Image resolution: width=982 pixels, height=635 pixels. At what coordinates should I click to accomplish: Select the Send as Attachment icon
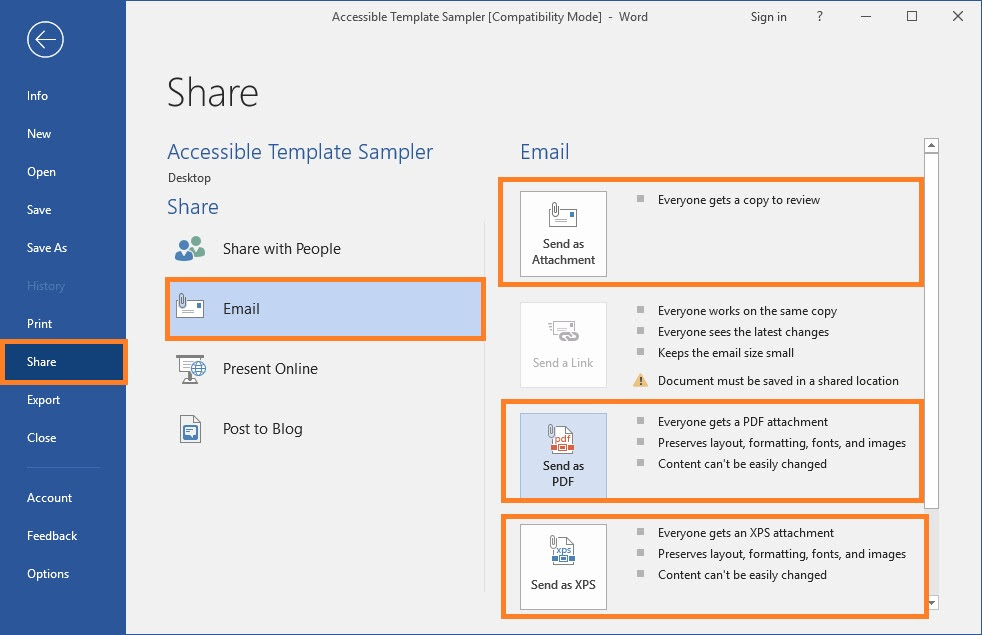click(x=562, y=233)
